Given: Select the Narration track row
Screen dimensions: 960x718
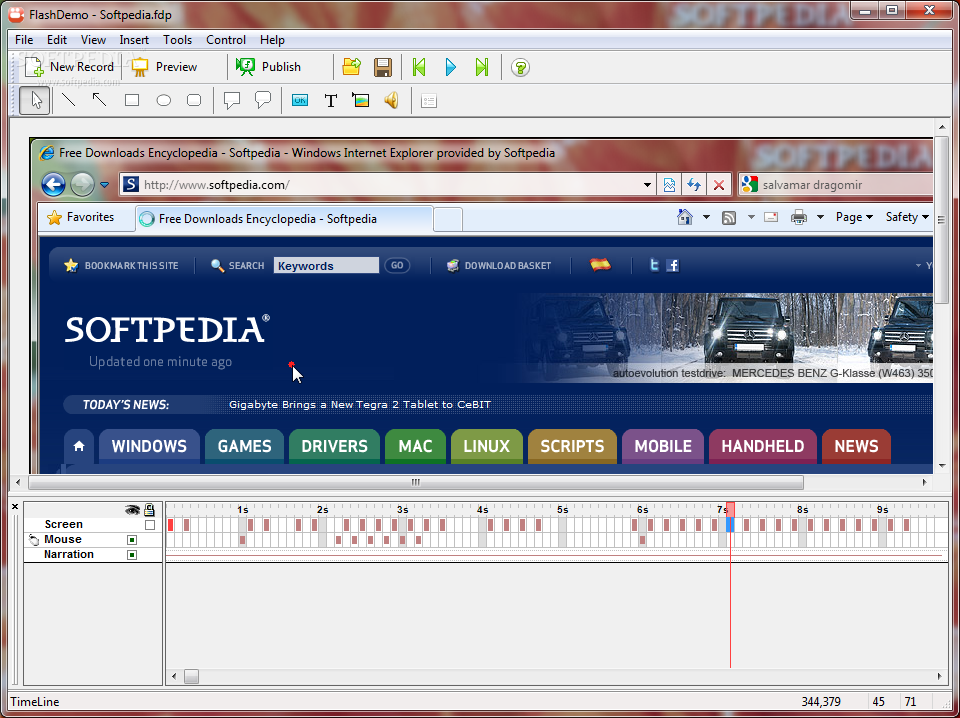Looking at the screenshot, I should tap(93, 554).
